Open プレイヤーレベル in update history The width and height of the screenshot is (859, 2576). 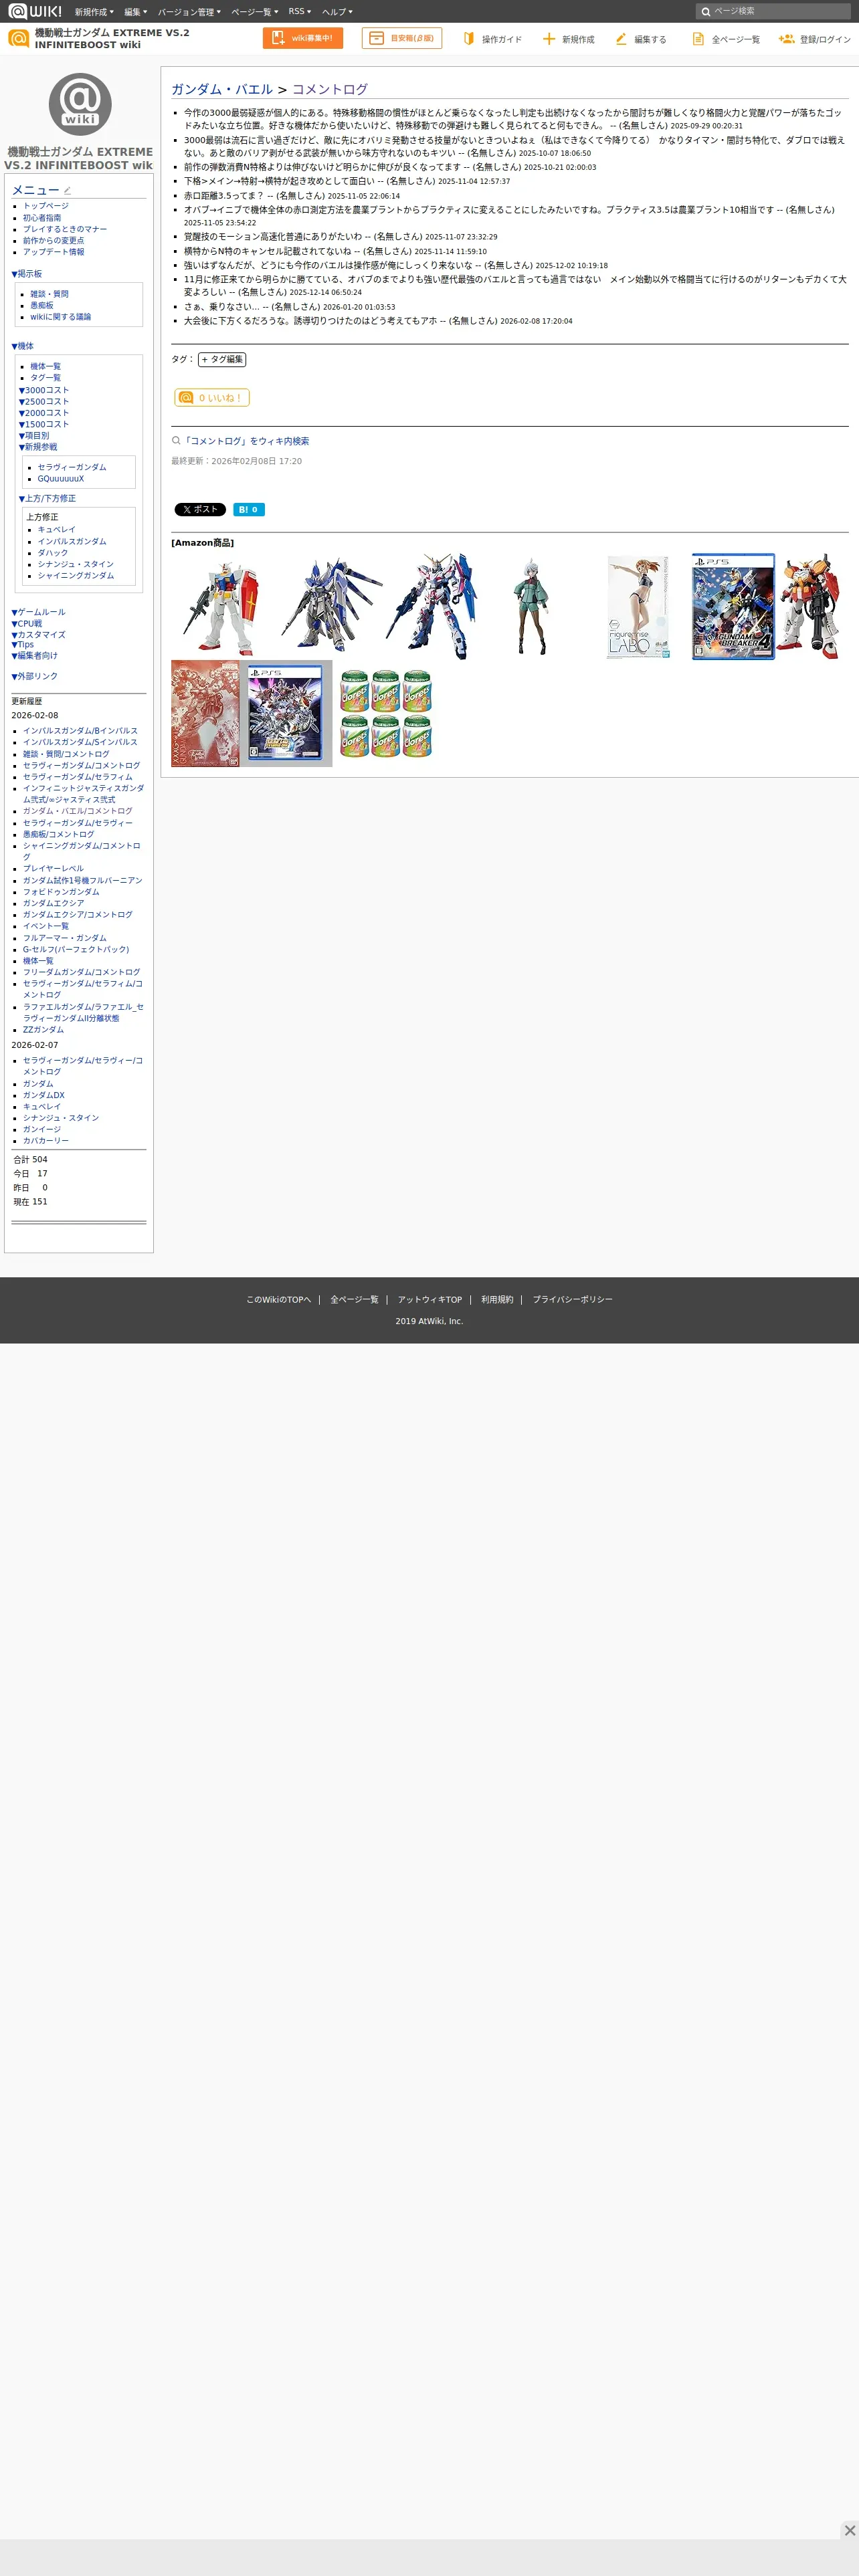click(54, 868)
